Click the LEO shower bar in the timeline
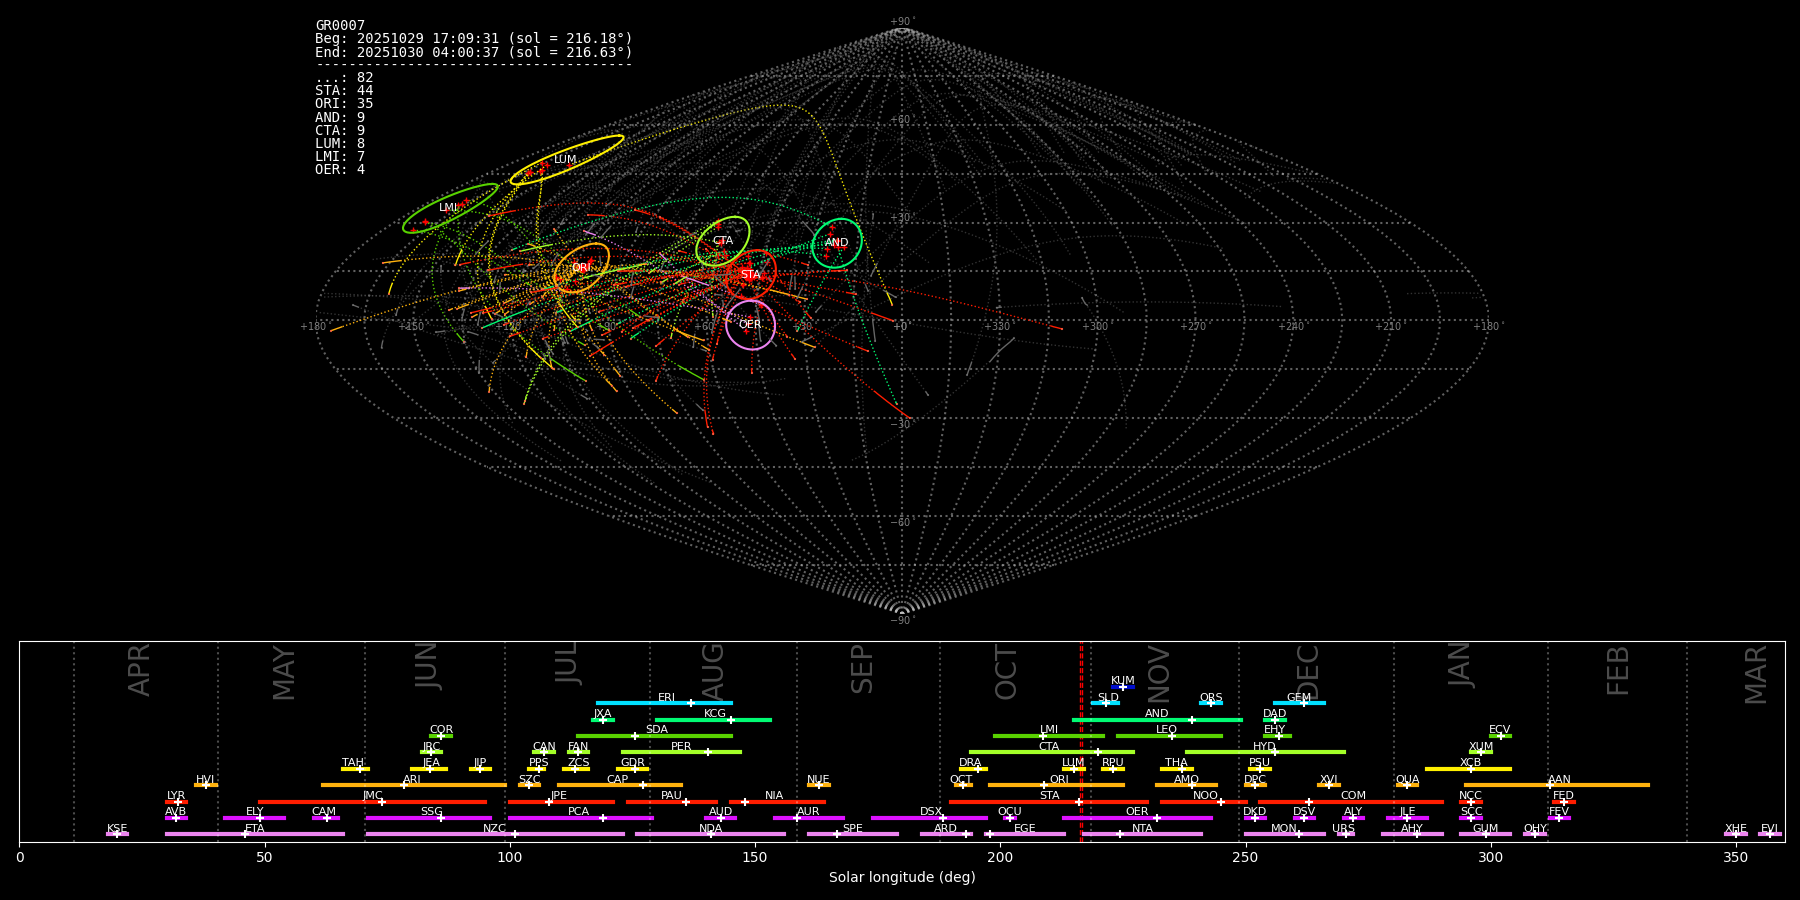1800x900 pixels. tap(1169, 736)
